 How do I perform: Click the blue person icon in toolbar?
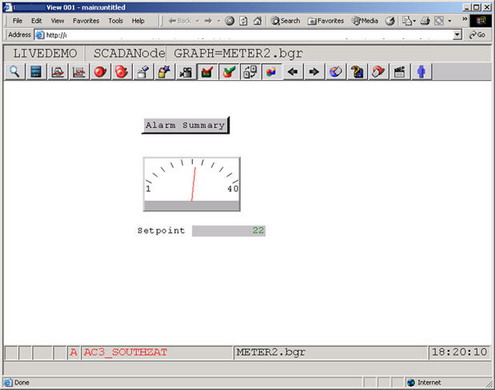[421, 72]
